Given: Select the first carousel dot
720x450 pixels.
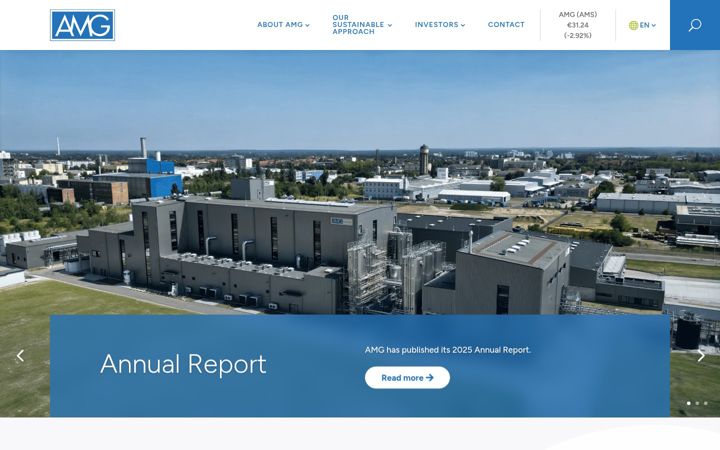Looking at the screenshot, I should click(688, 403).
